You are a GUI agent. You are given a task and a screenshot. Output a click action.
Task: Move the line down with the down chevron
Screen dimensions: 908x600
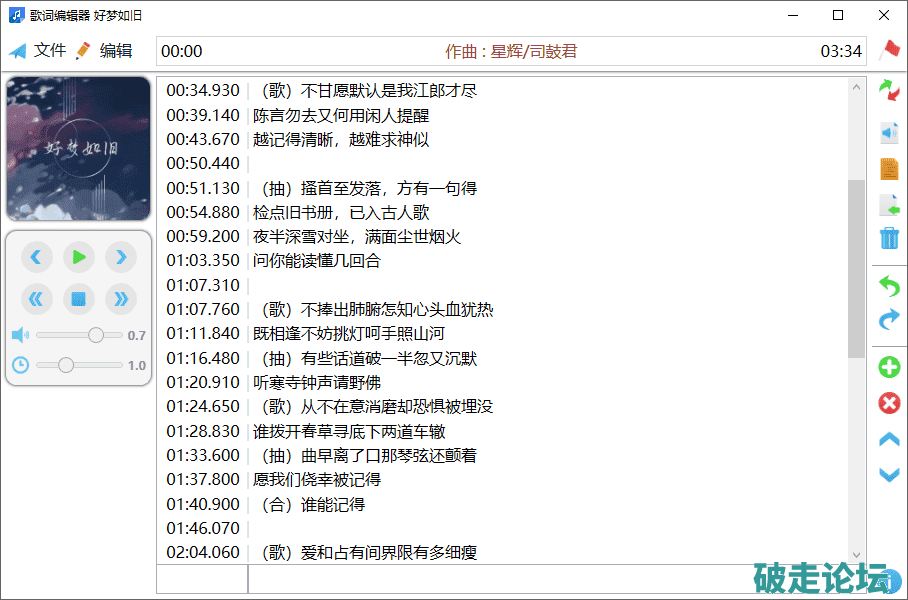click(888, 475)
